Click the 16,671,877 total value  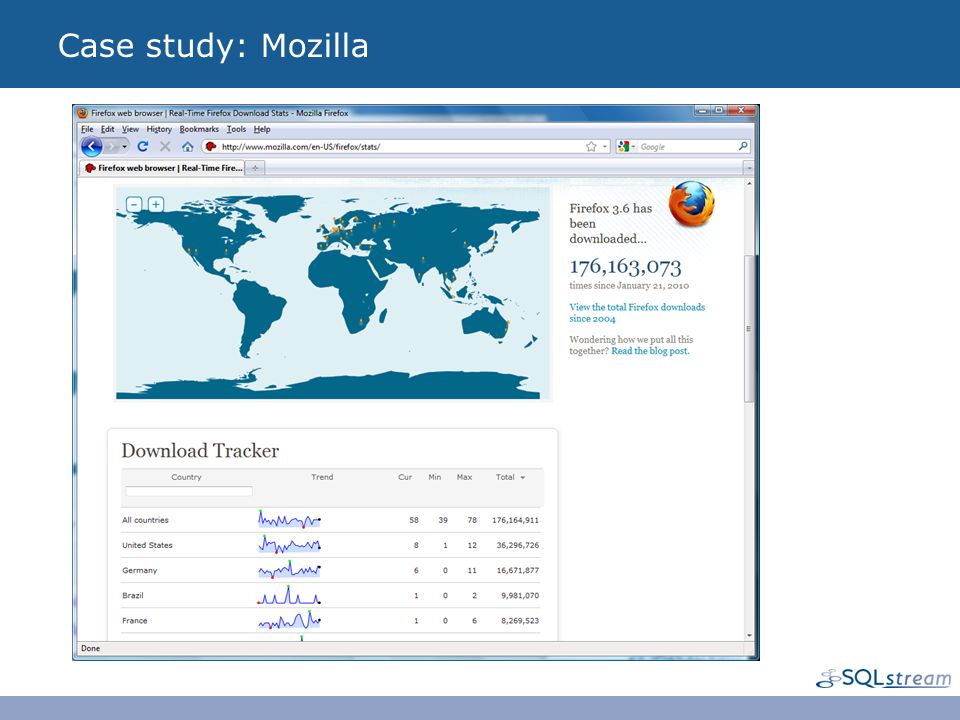pos(518,570)
